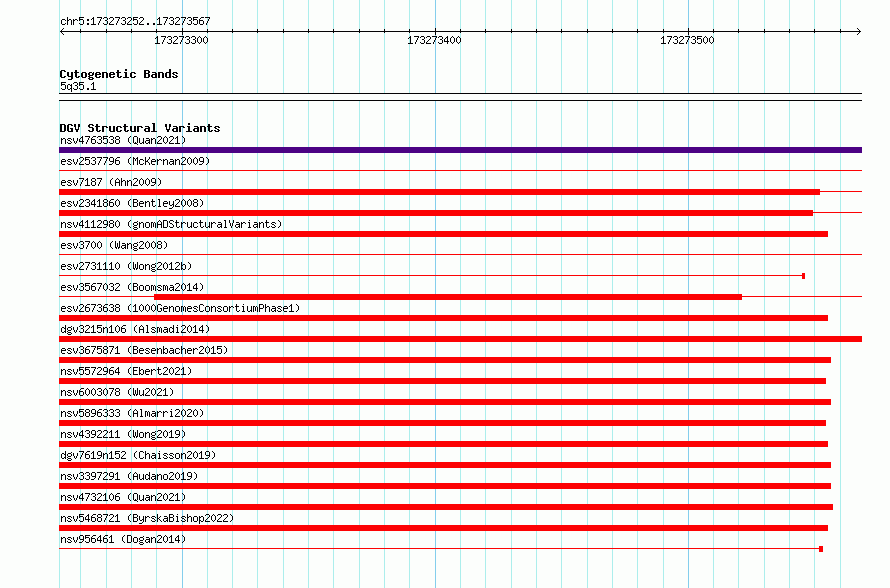Open esv3567032 (Boomsma2014) variant label
The width and height of the screenshot is (890, 588).
pos(132,287)
